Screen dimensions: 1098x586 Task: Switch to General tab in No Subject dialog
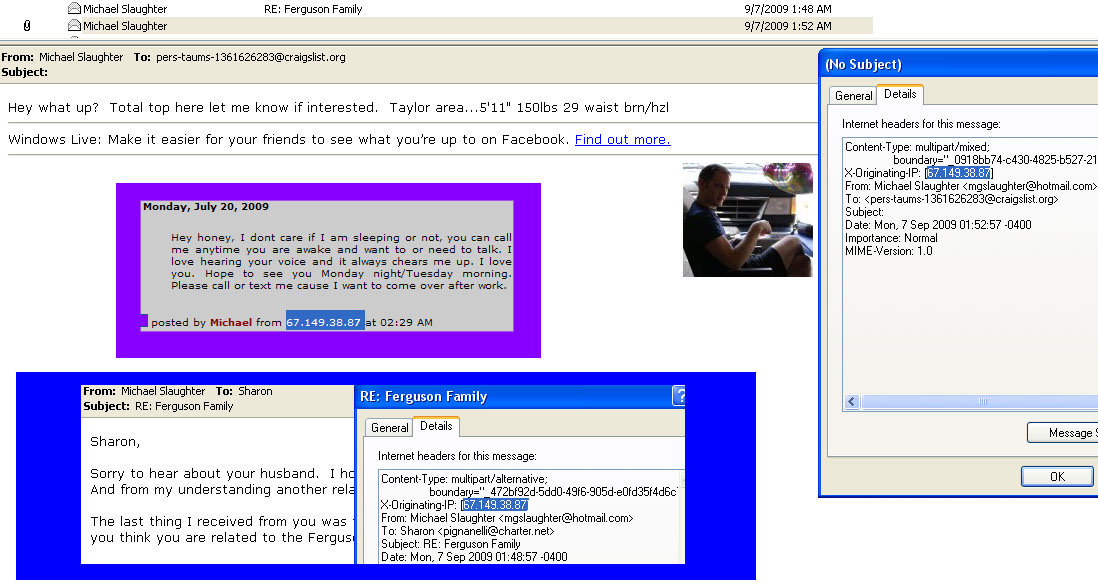click(x=853, y=95)
